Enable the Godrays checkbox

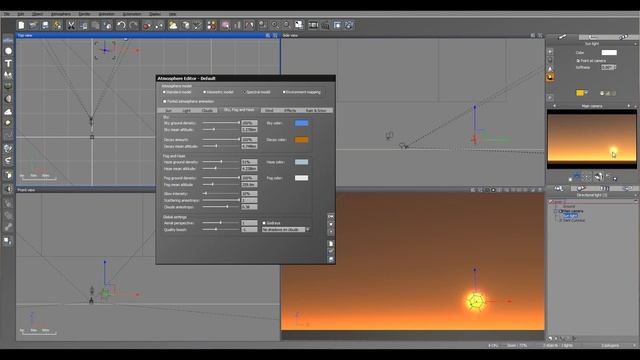click(x=264, y=223)
